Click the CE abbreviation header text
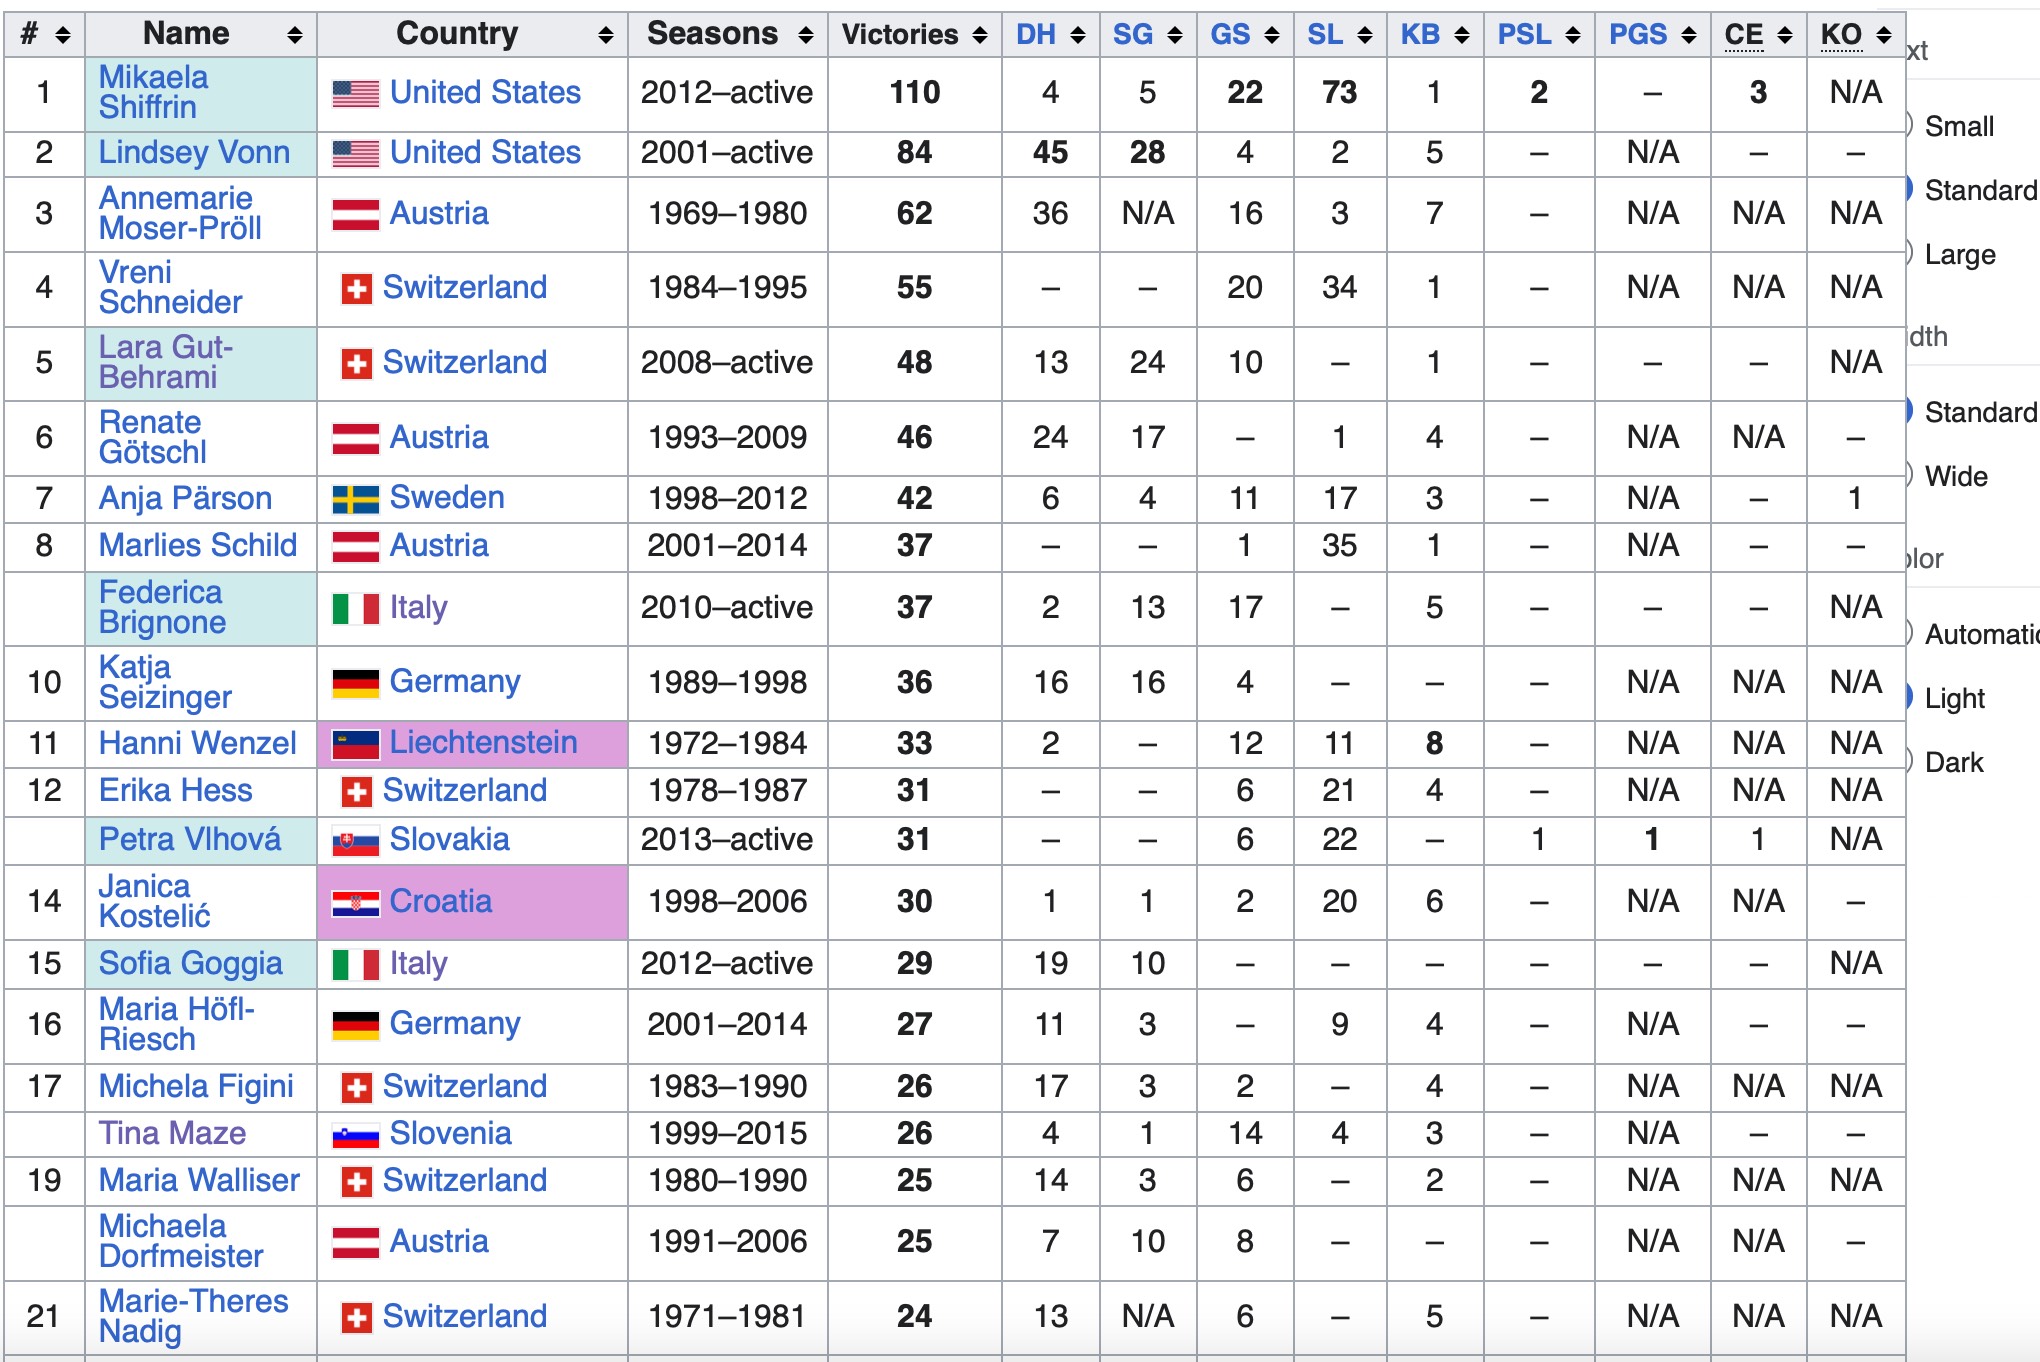Screen dimensions: 2040x1362 coord(1744,35)
